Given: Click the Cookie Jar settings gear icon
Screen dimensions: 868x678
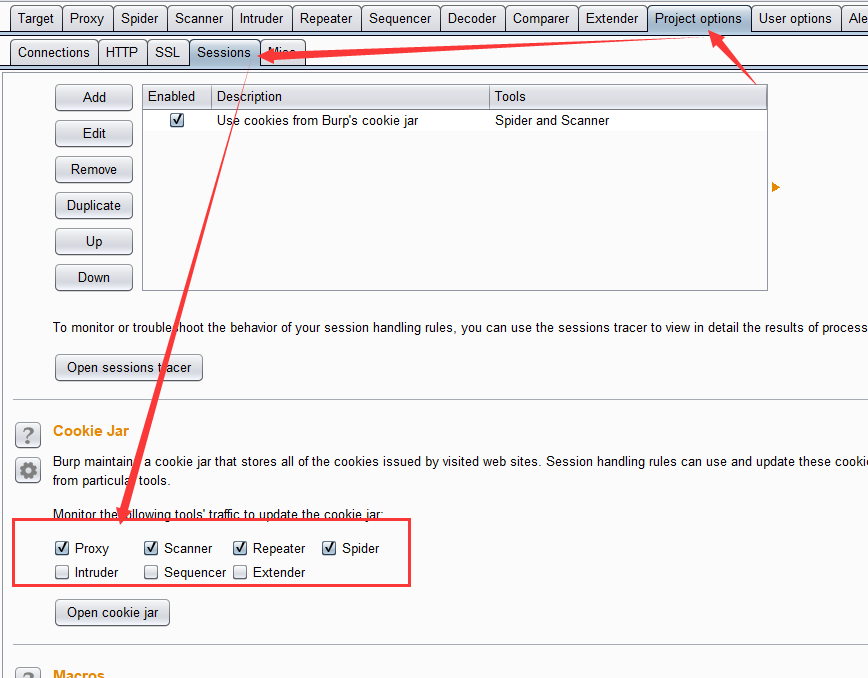Looking at the screenshot, I should (28, 470).
